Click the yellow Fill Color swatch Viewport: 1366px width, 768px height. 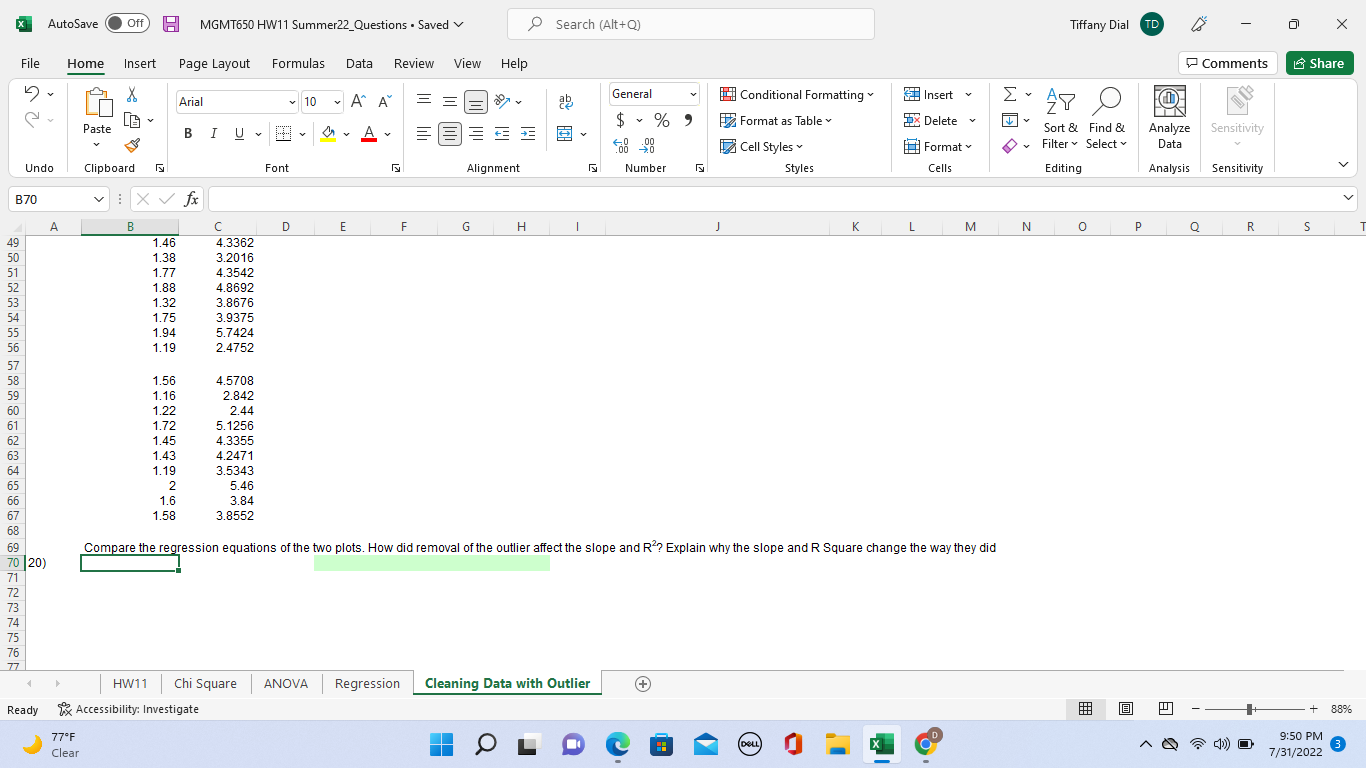(x=329, y=134)
